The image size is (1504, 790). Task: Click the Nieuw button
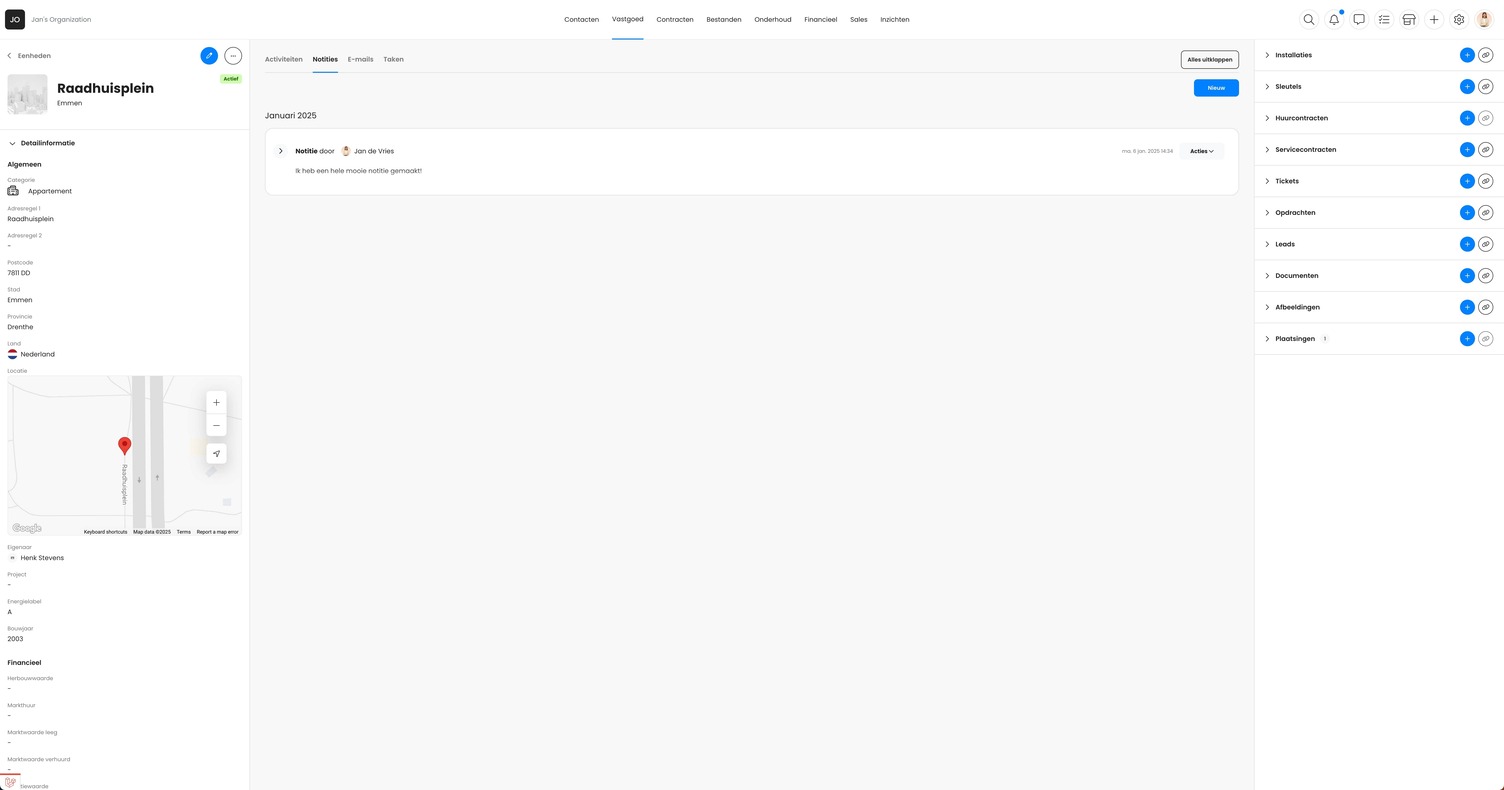pyautogui.click(x=1216, y=88)
